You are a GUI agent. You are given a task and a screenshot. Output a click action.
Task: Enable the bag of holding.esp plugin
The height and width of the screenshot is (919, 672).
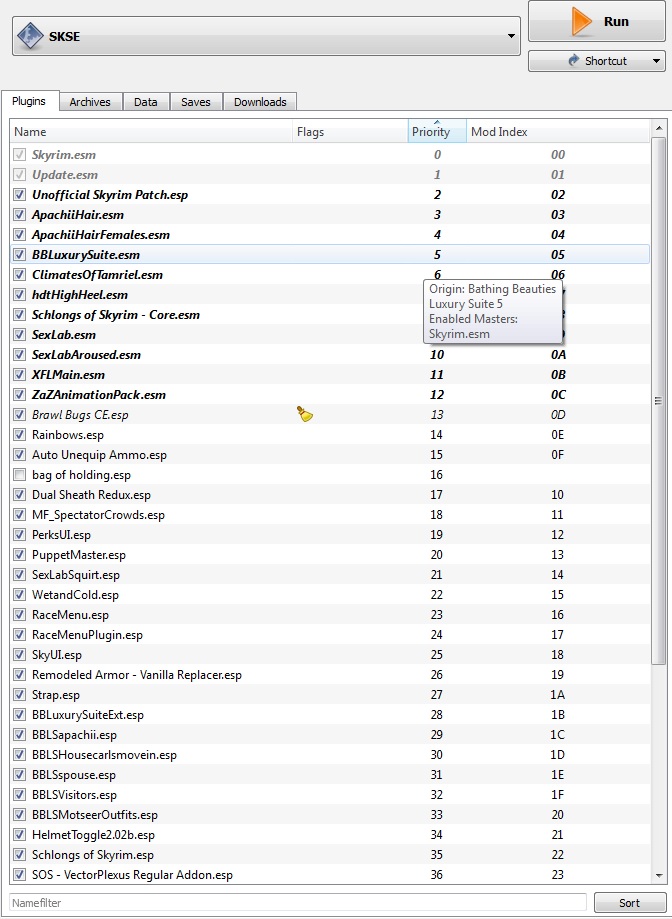pyautogui.click(x=20, y=475)
